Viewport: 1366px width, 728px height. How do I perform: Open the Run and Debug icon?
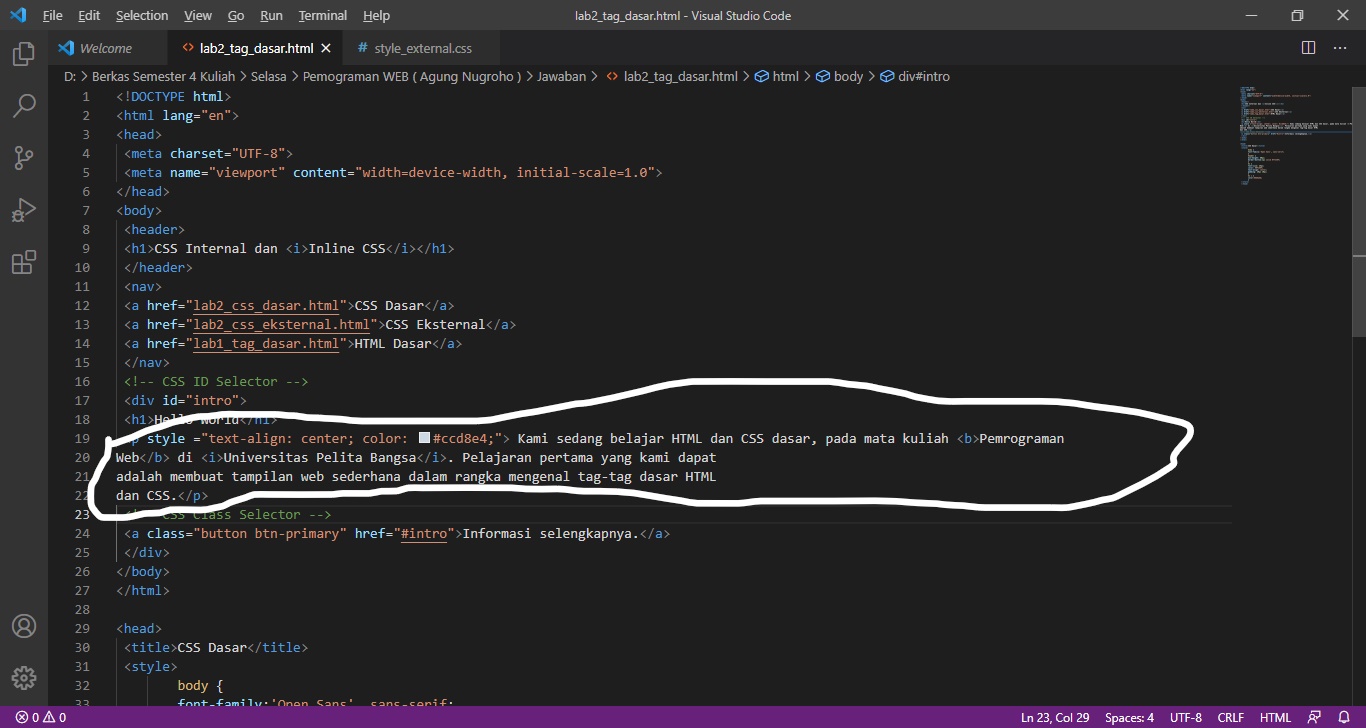tap(23, 209)
